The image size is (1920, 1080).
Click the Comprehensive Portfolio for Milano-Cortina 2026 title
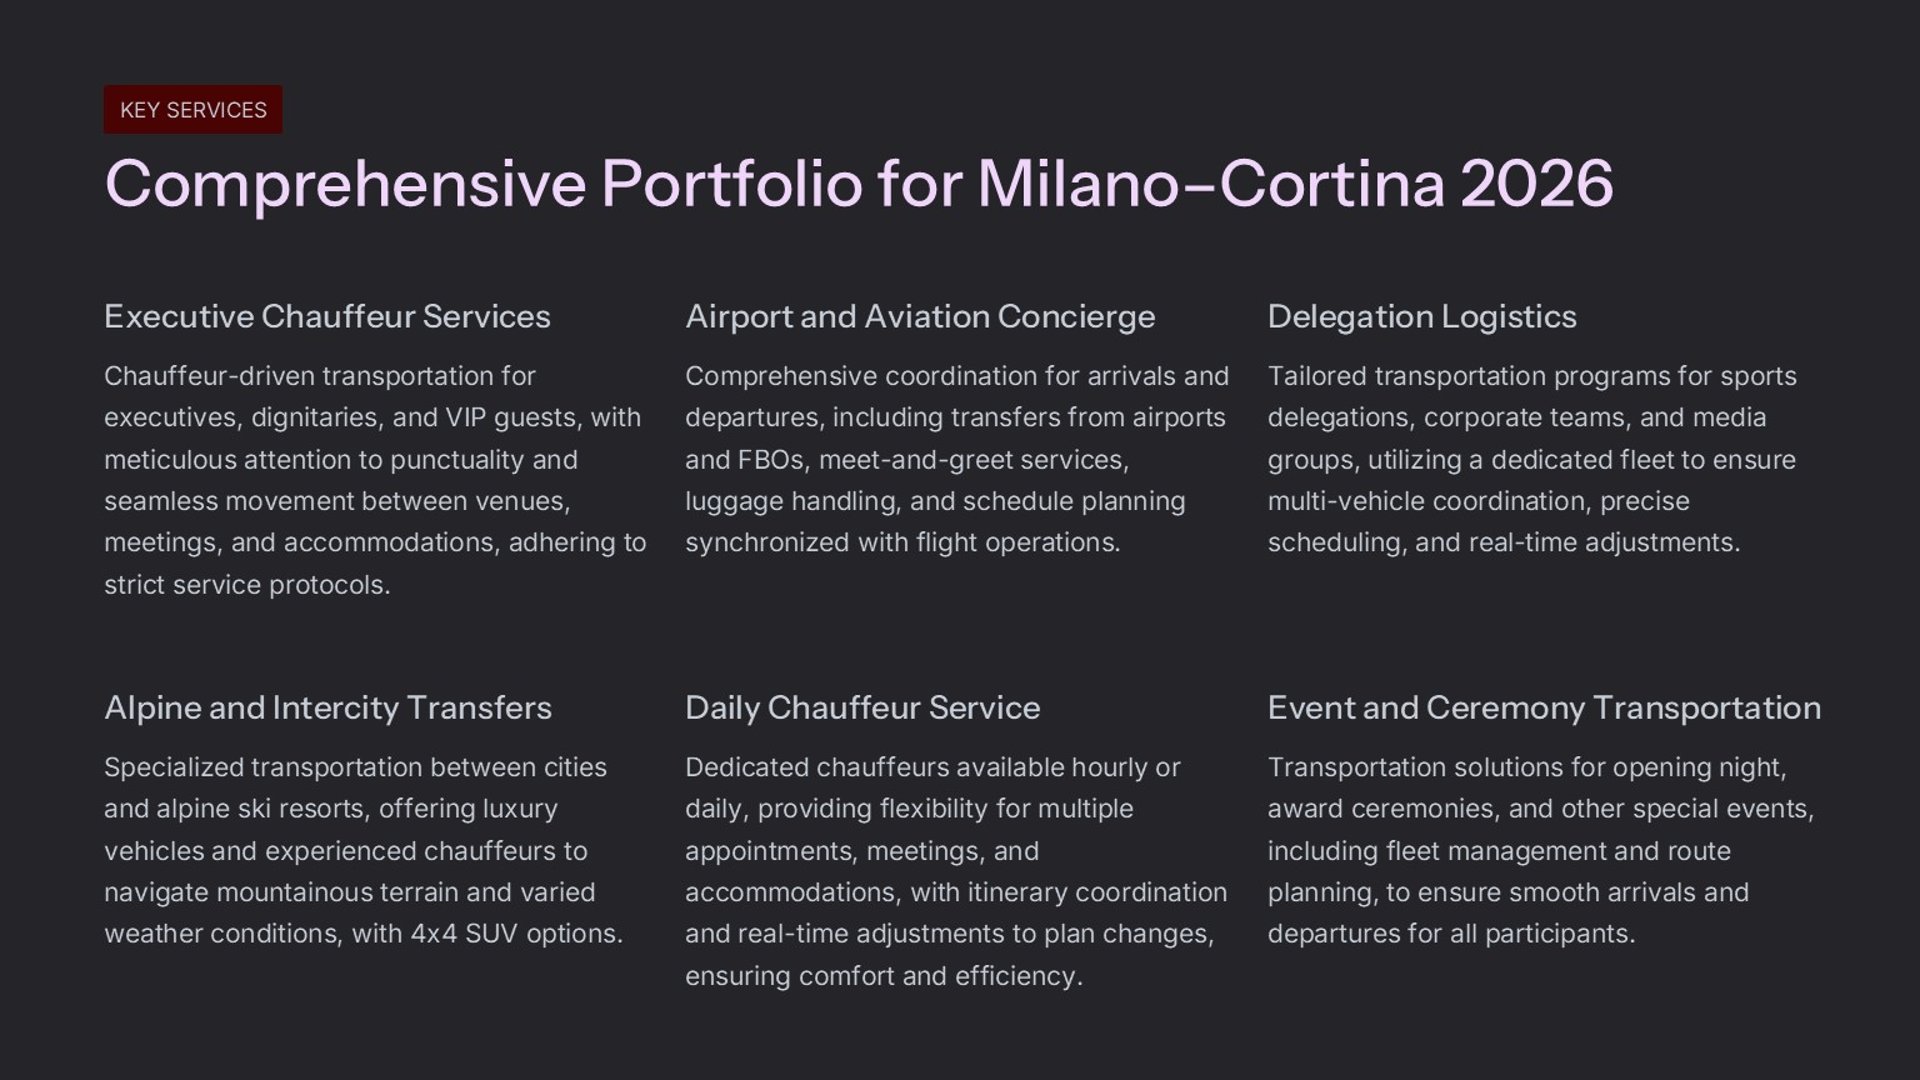pyautogui.click(x=858, y=184)
